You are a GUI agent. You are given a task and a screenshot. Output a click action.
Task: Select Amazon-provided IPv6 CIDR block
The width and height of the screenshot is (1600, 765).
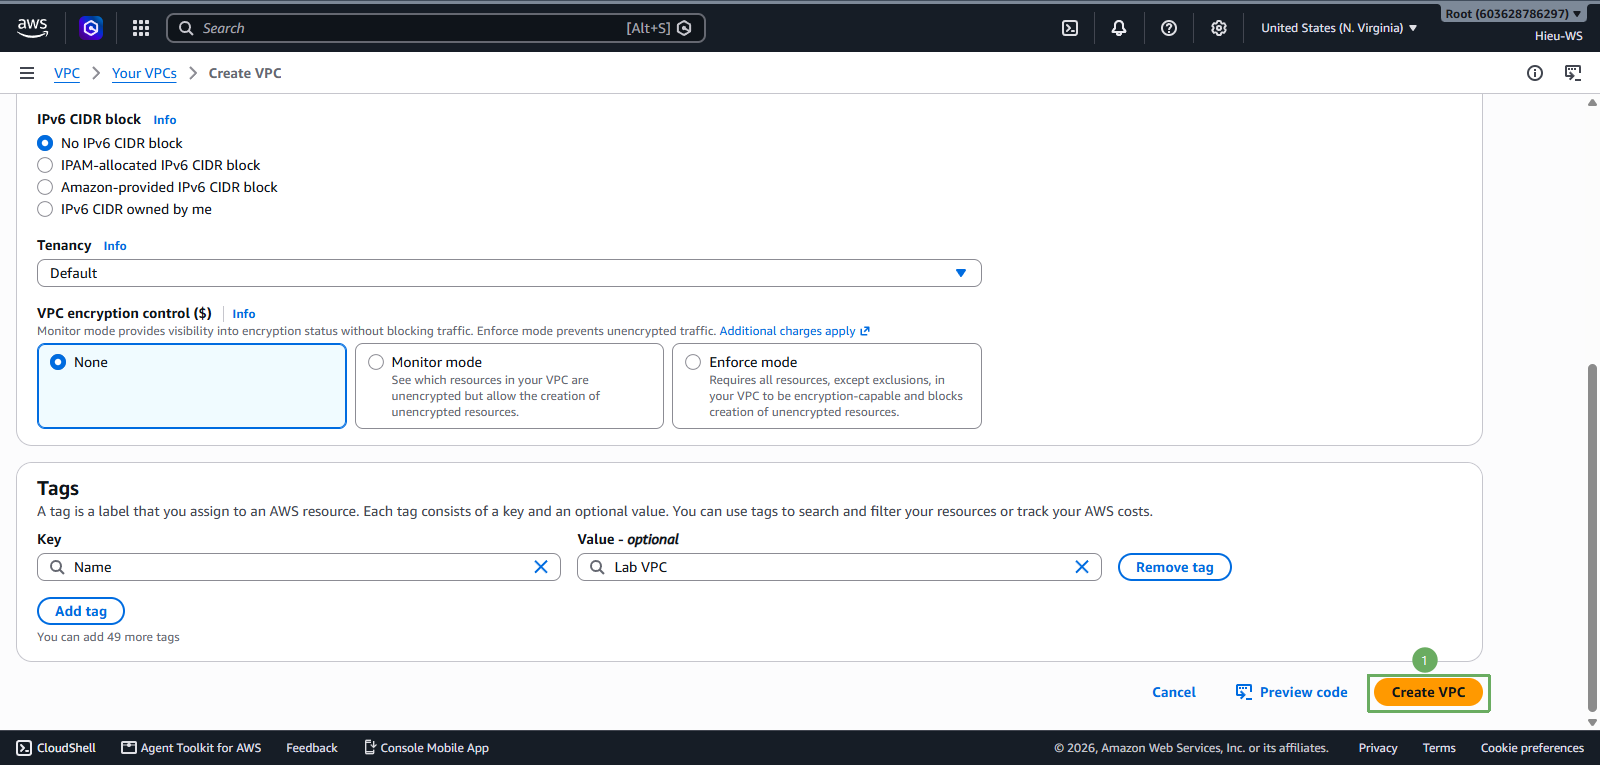click(x=45, y=187)
